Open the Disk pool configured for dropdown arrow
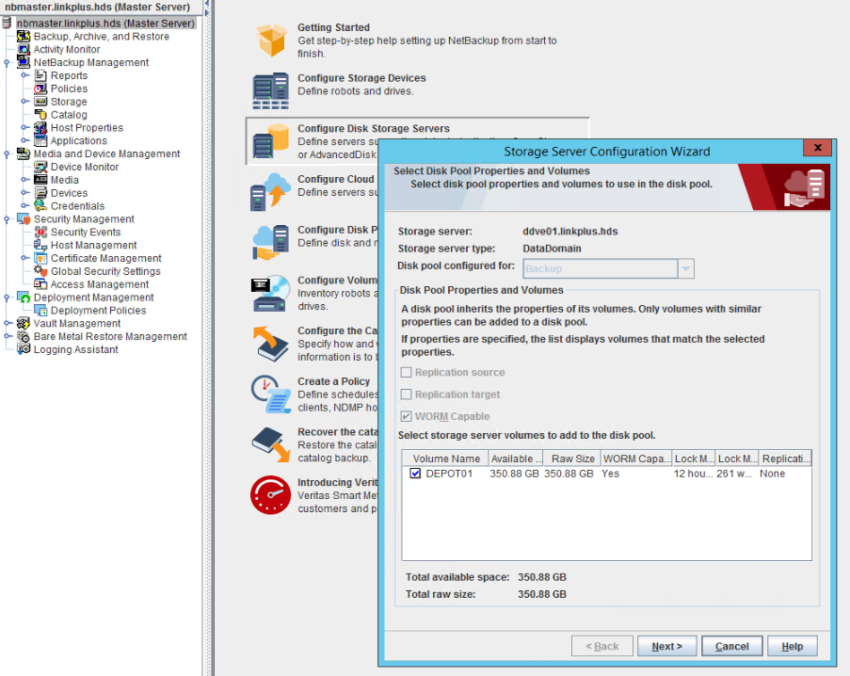This screenshot has width=850, height=676. coord(686,268)
